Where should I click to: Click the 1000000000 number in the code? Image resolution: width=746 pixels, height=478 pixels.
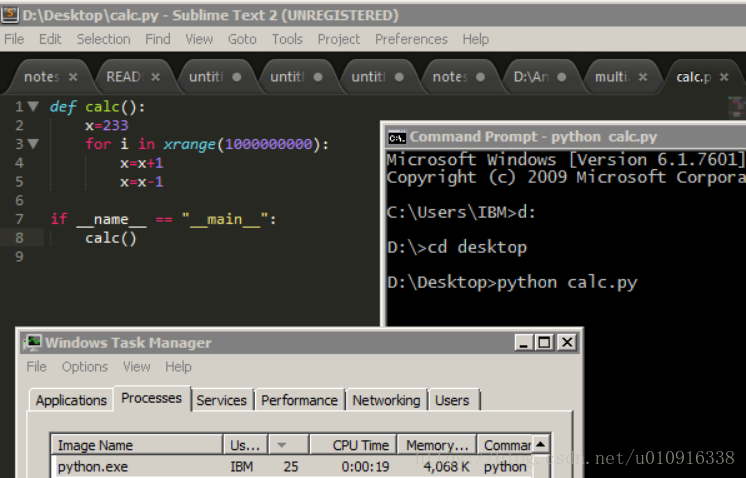[268, 144]
